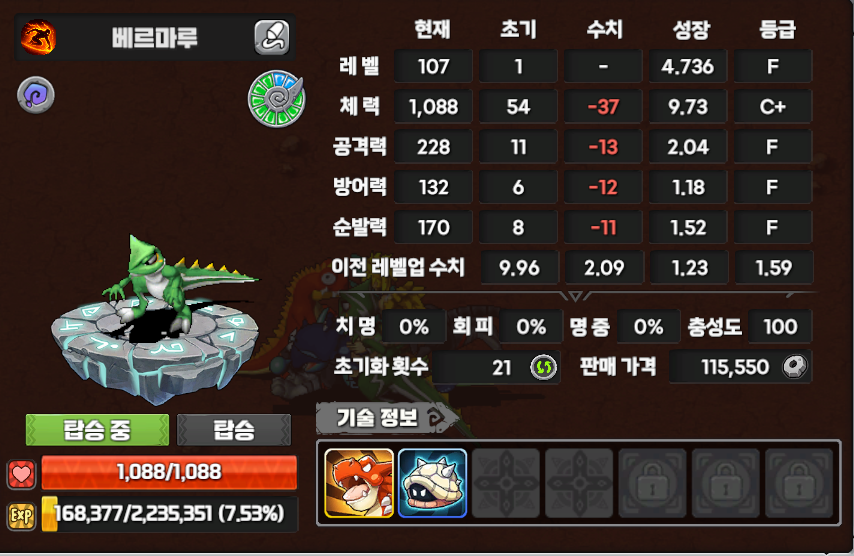Click the experience progress bar
This screenshot has width=854, height=556.
click(169, 514)
